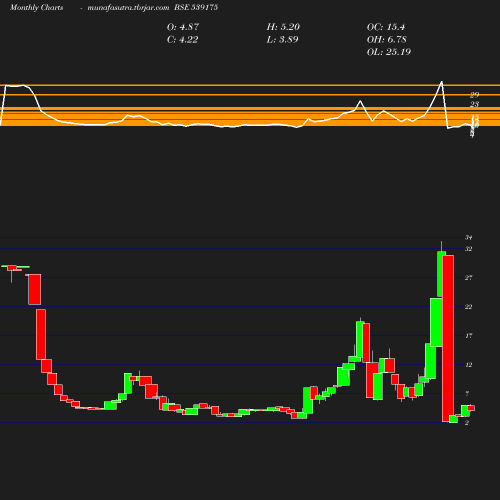Click the munafasutra.tbrjar.com watermark text
The image size is (500, 500).
pyautogui.click(x=128, y=7)
